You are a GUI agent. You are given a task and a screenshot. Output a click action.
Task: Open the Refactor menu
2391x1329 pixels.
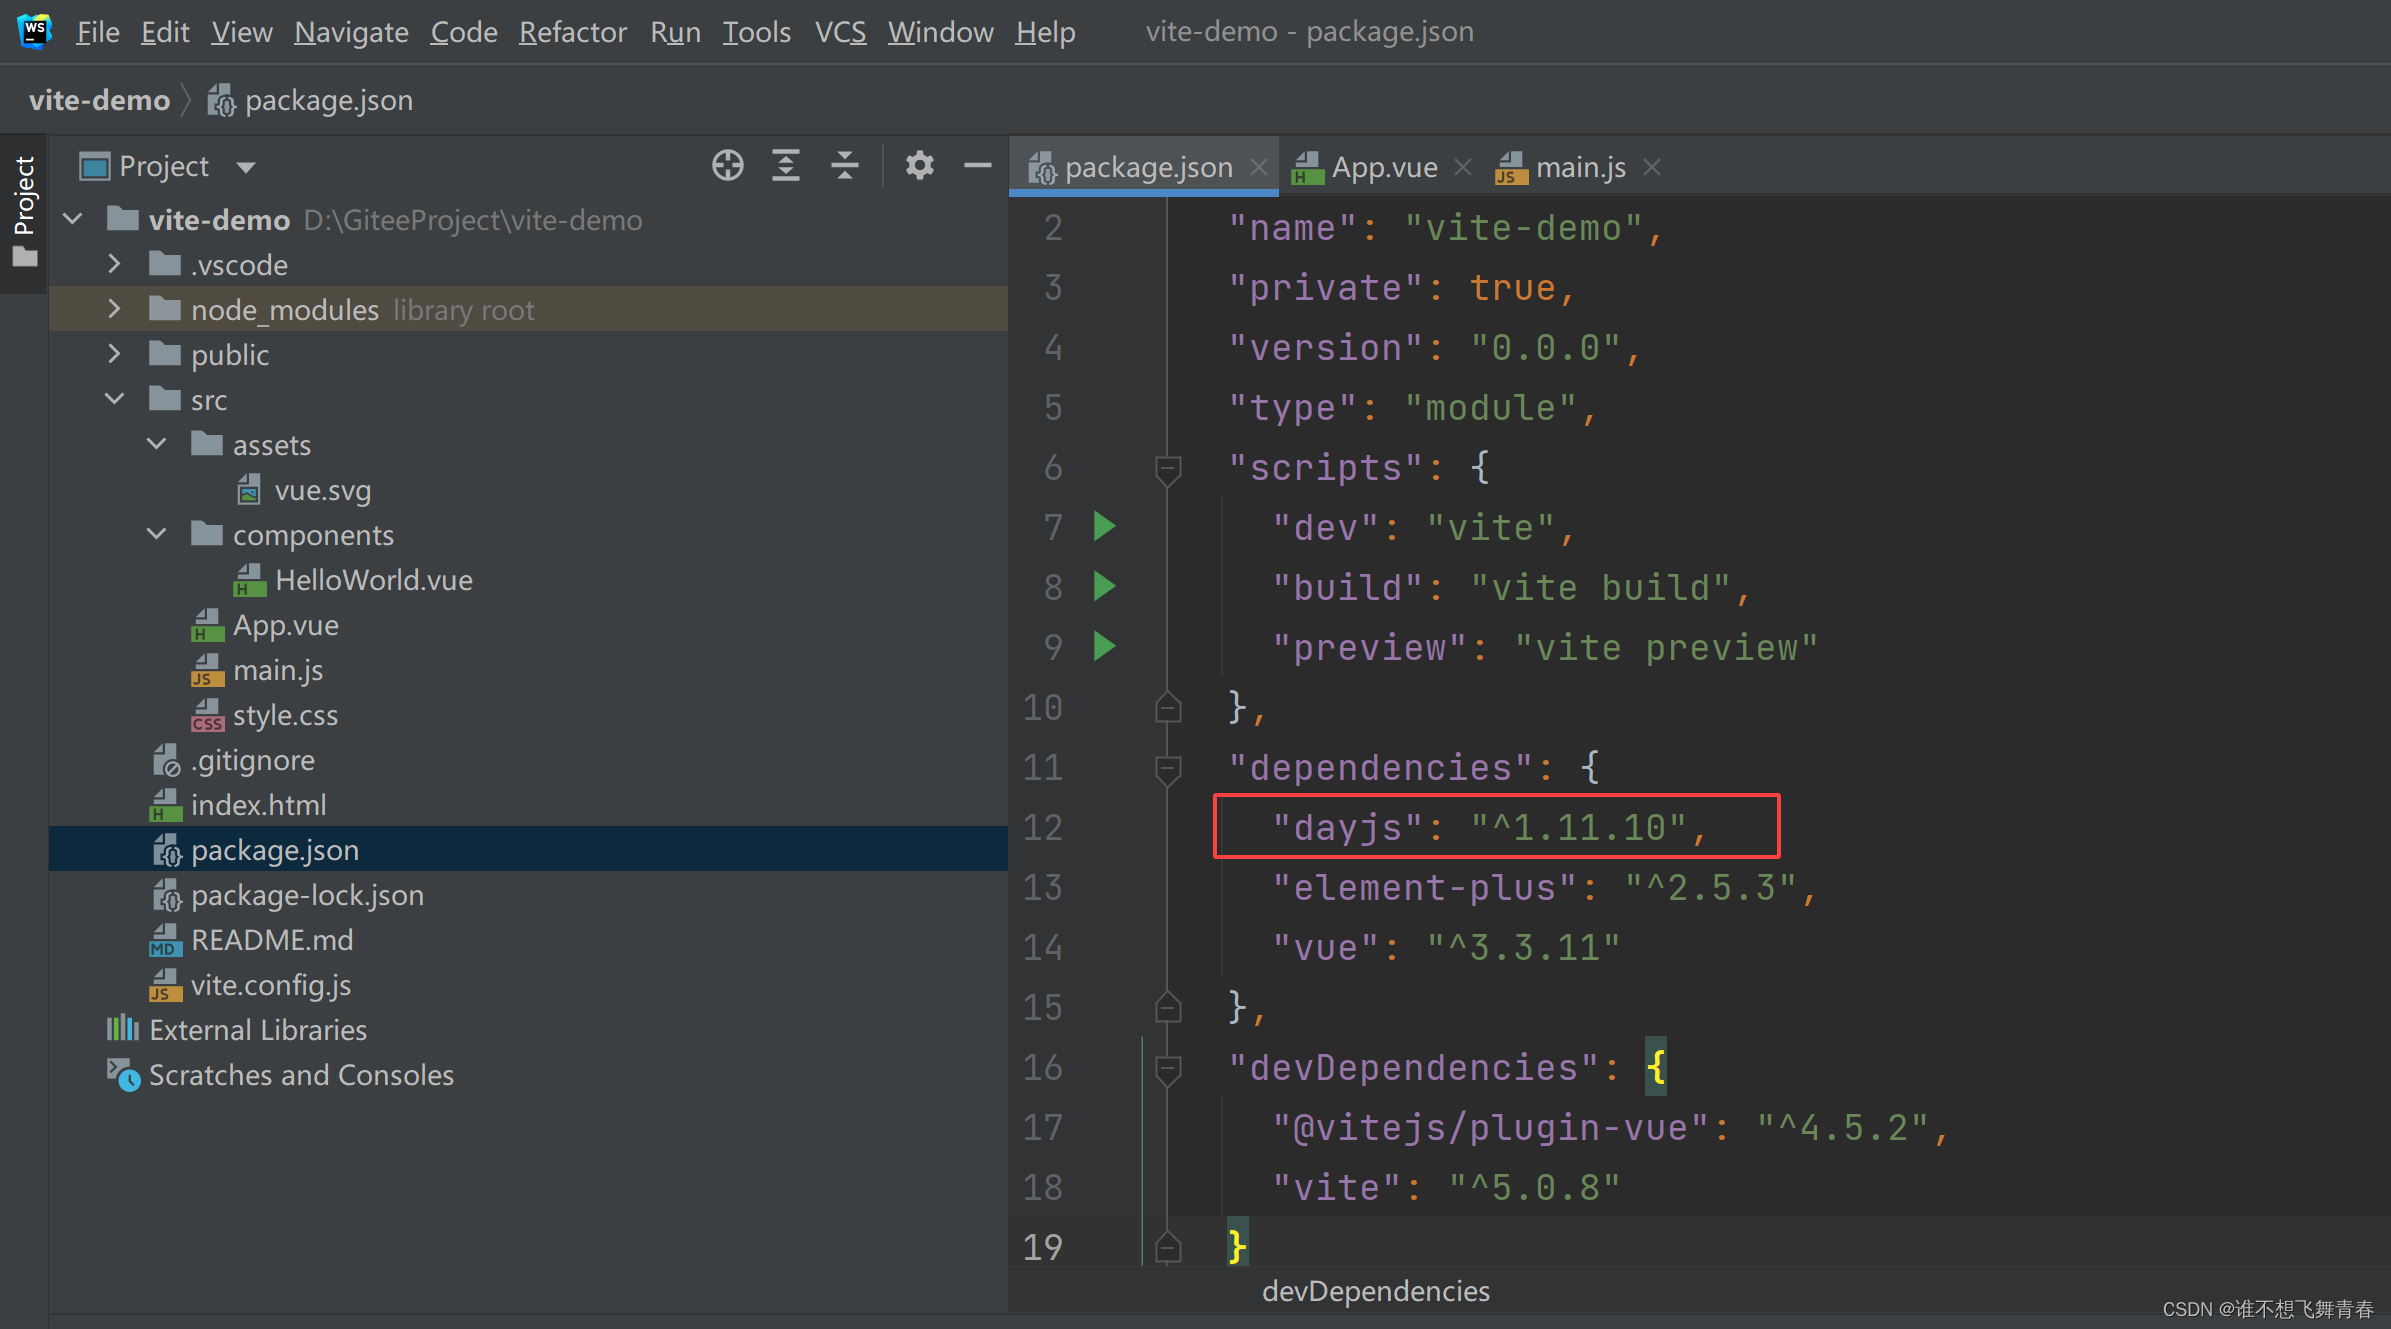click(x=573, y=32)
